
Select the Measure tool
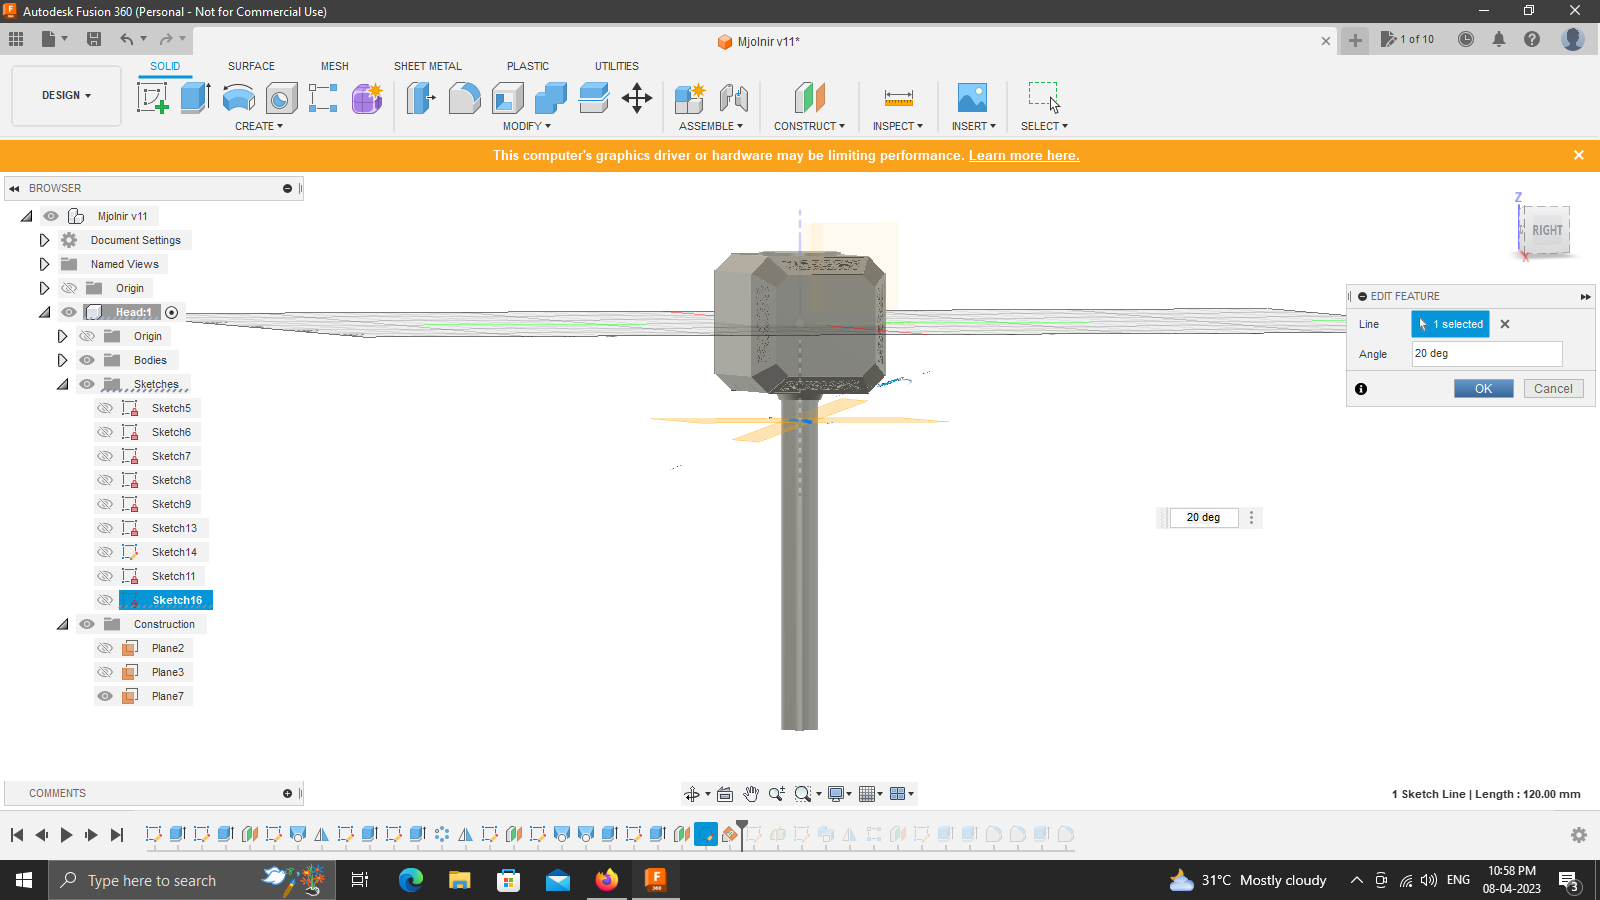[898, 98]
